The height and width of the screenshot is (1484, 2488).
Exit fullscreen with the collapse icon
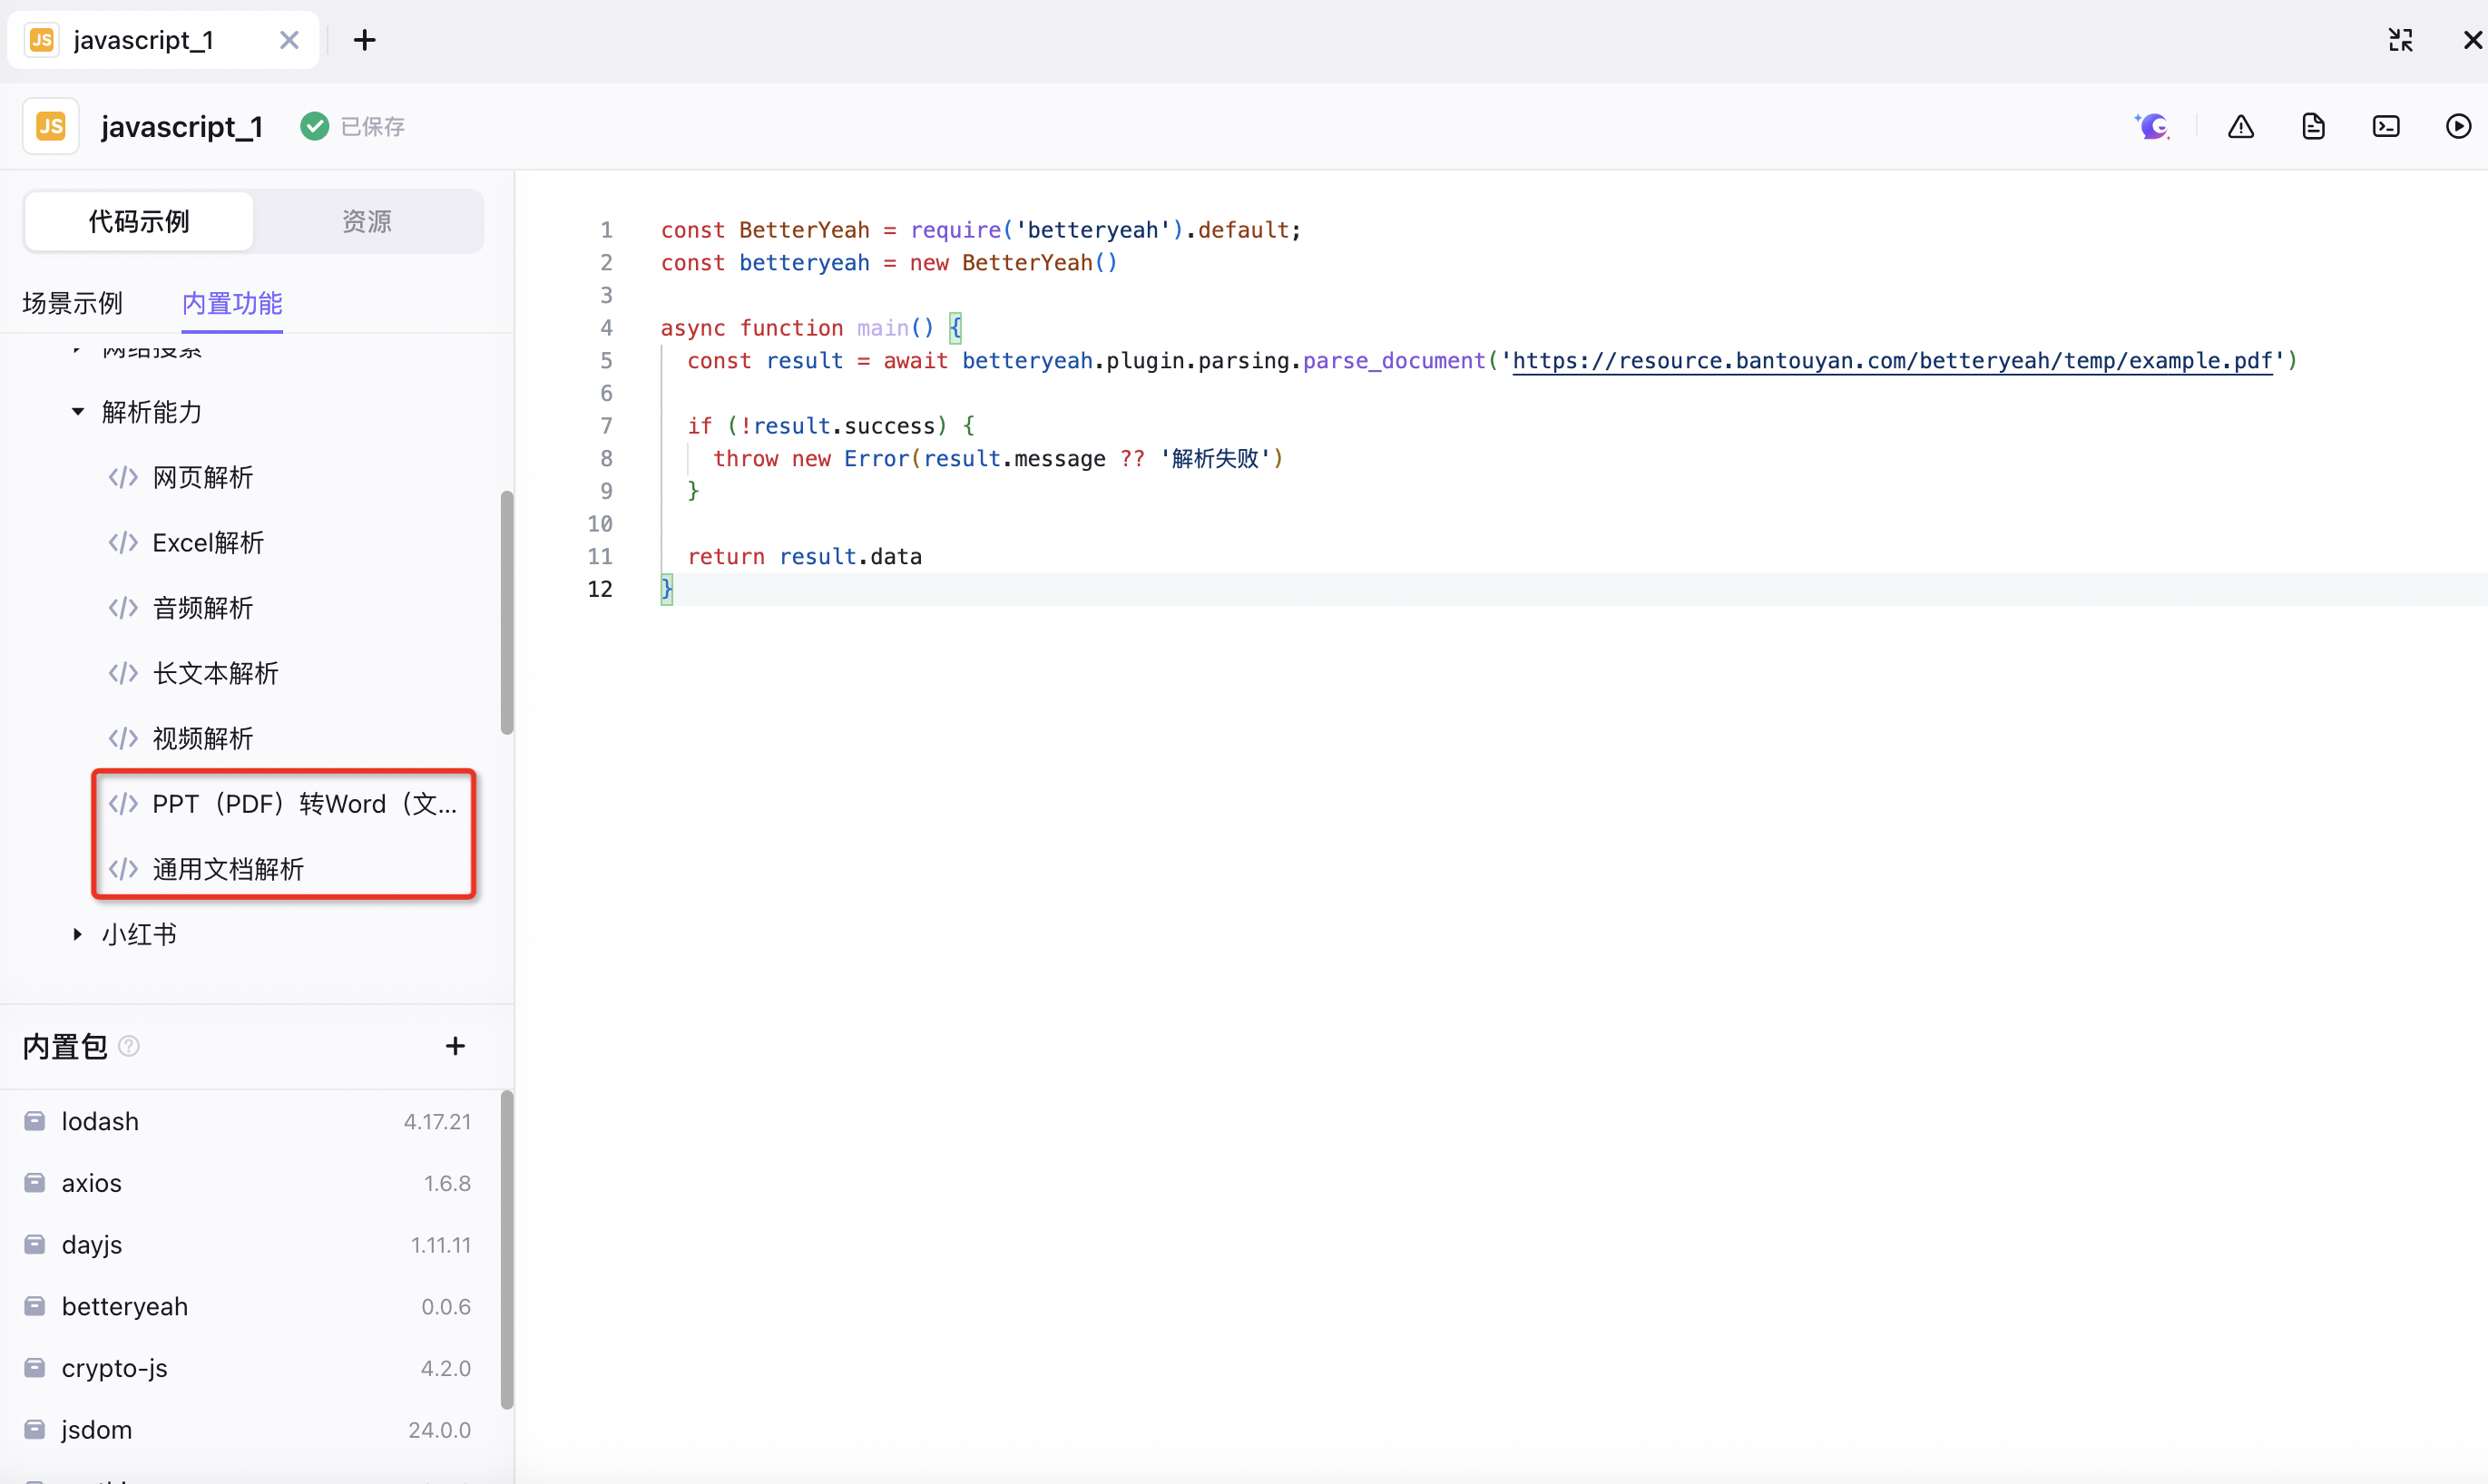coord(2400,40)
